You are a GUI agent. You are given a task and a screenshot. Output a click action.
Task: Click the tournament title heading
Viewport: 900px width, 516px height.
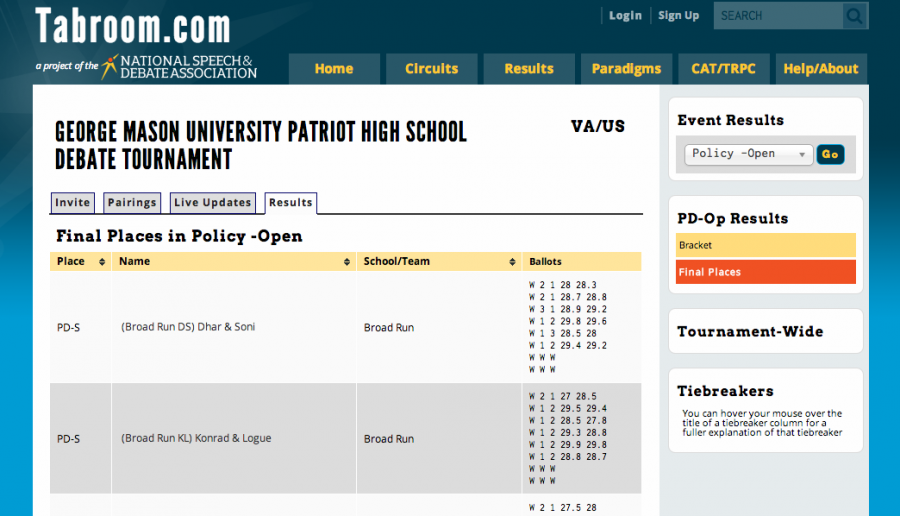[x=261, y=146]
